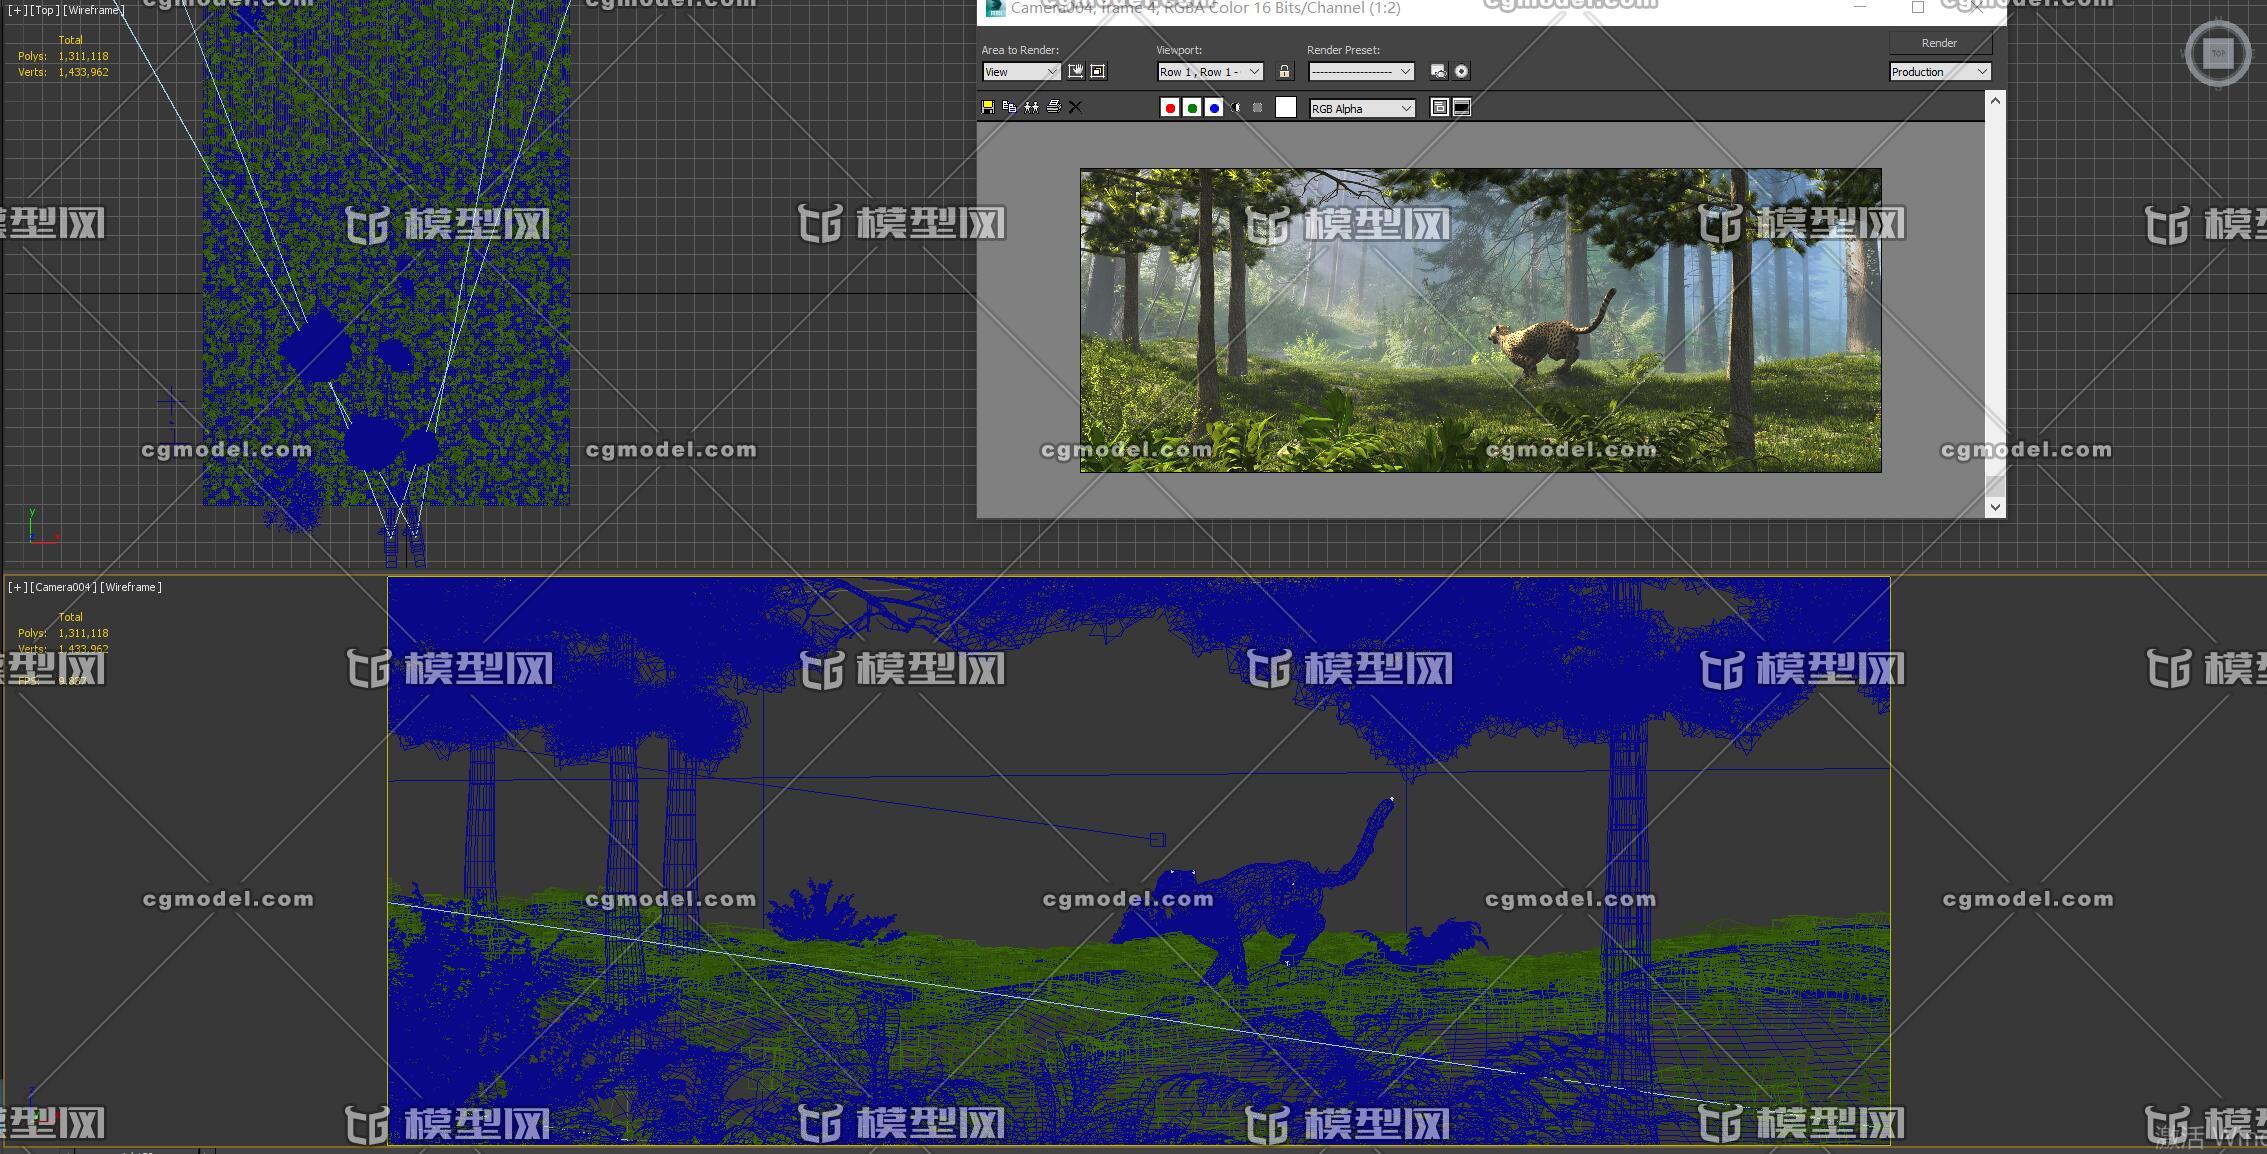Open the RGB Alpha channel dropdown
This screenshot has height=1154, width=2267.
1362,109
